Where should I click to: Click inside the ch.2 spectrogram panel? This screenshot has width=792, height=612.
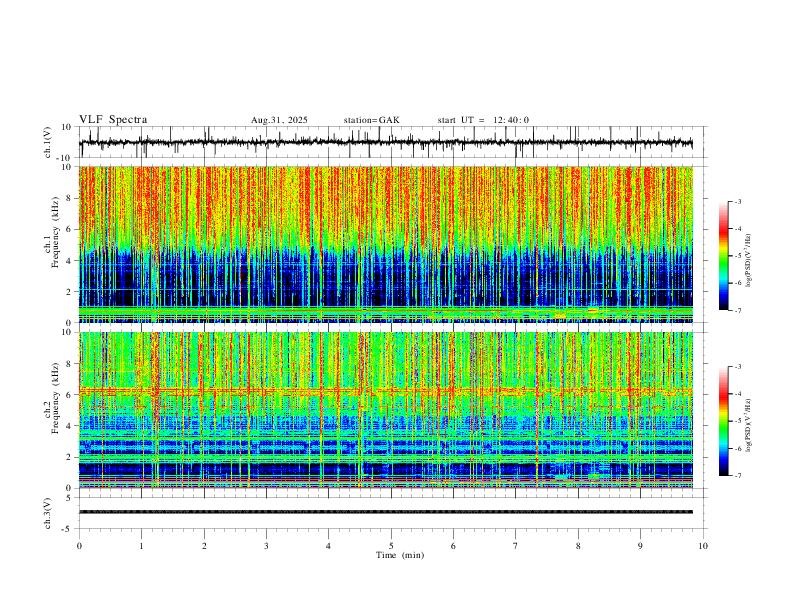coord(386,410)
